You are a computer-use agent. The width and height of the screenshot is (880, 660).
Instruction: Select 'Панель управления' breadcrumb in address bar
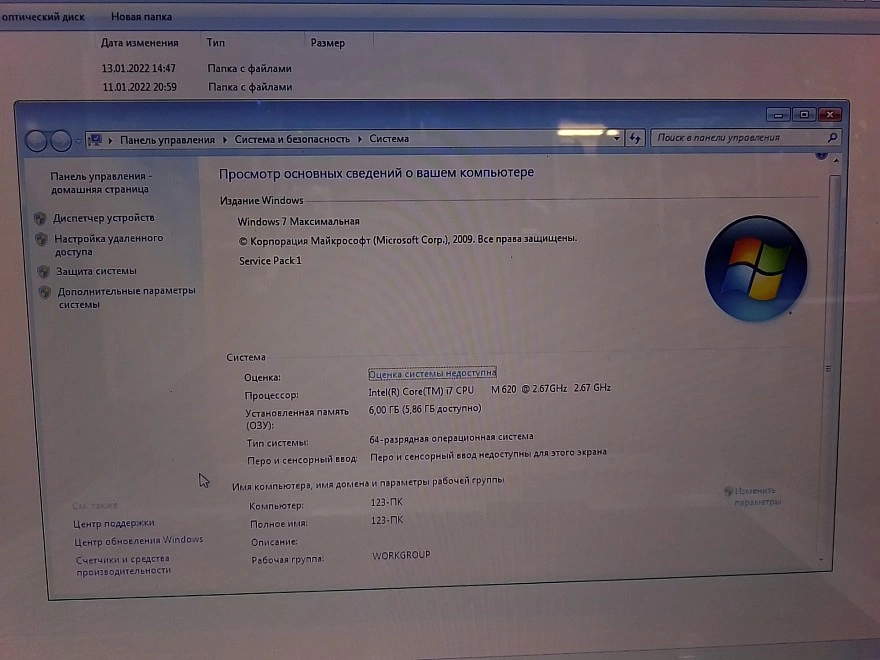pos(167,140)
